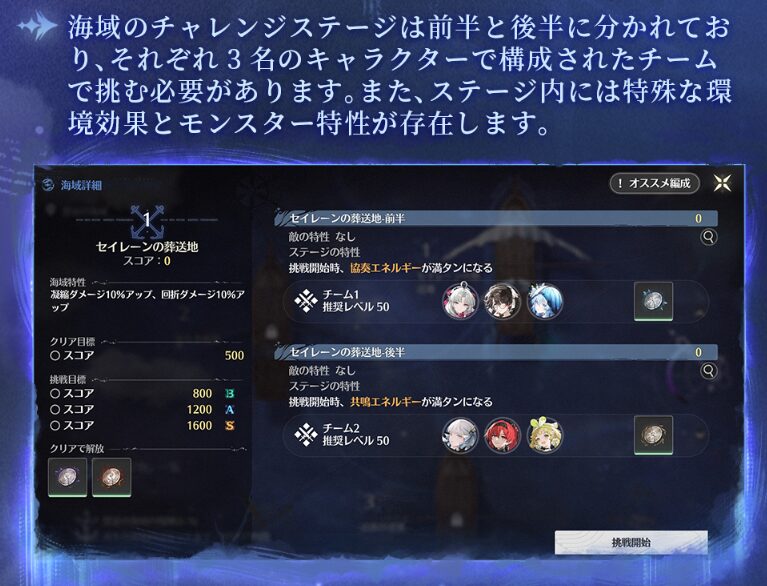Select Team 1 blue-haired character portrait
This screenshot has width=767, height=586.
coord(545,300)
